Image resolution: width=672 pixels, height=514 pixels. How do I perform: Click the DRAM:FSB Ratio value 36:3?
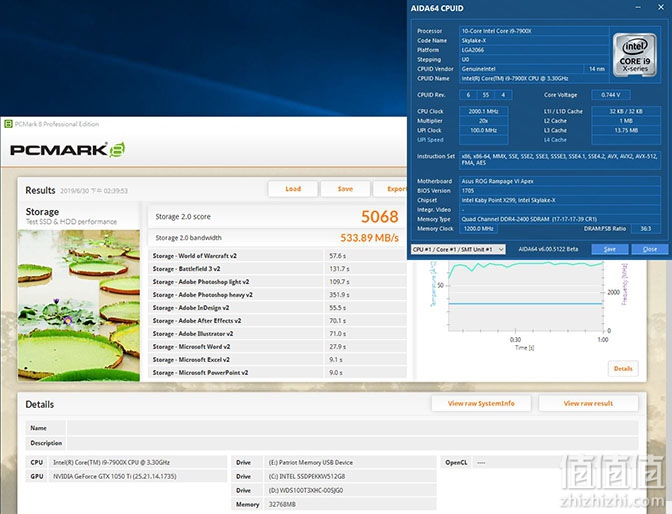coord(645,228)
